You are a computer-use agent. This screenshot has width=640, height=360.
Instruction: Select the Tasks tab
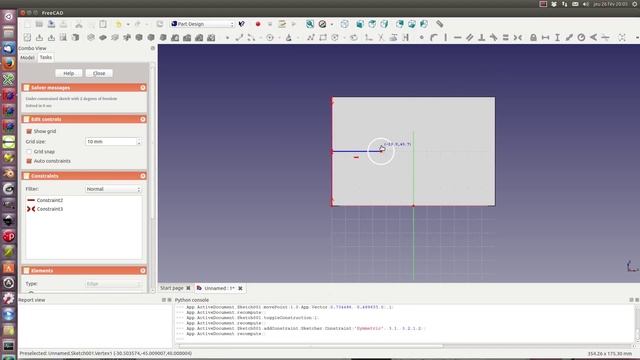click(46, 58)
